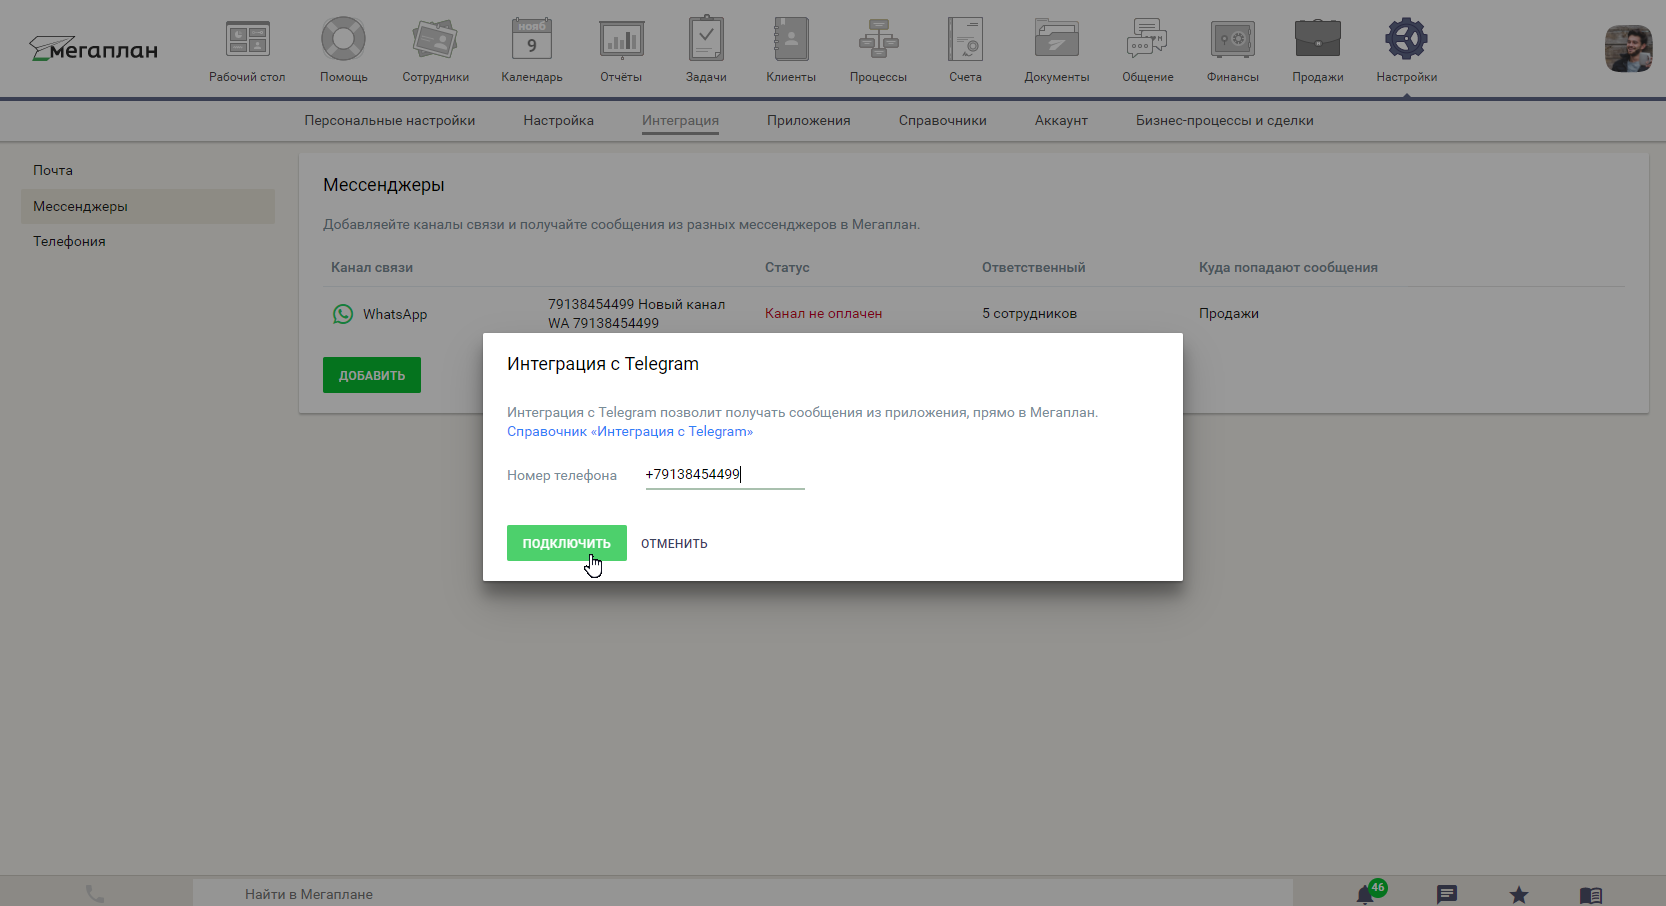The height and width of the screenshot is (906, 1666).
Task: Open the Календарь icon
Action: (x=532, y=40)
